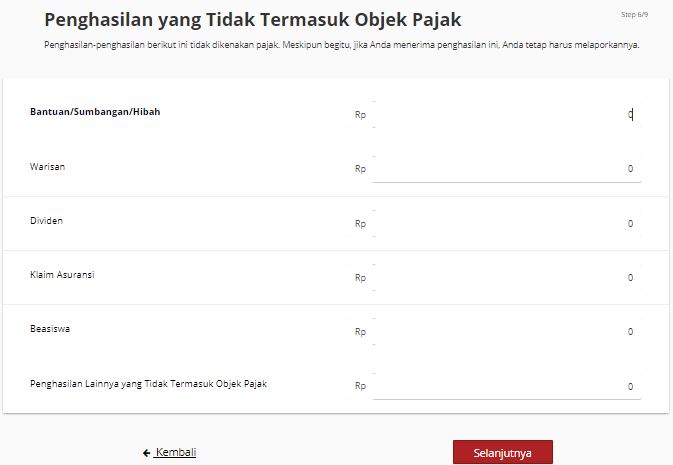Select the Klaim Asuransi amount field
The image size is (673, 465).
[x=506, y=277]
